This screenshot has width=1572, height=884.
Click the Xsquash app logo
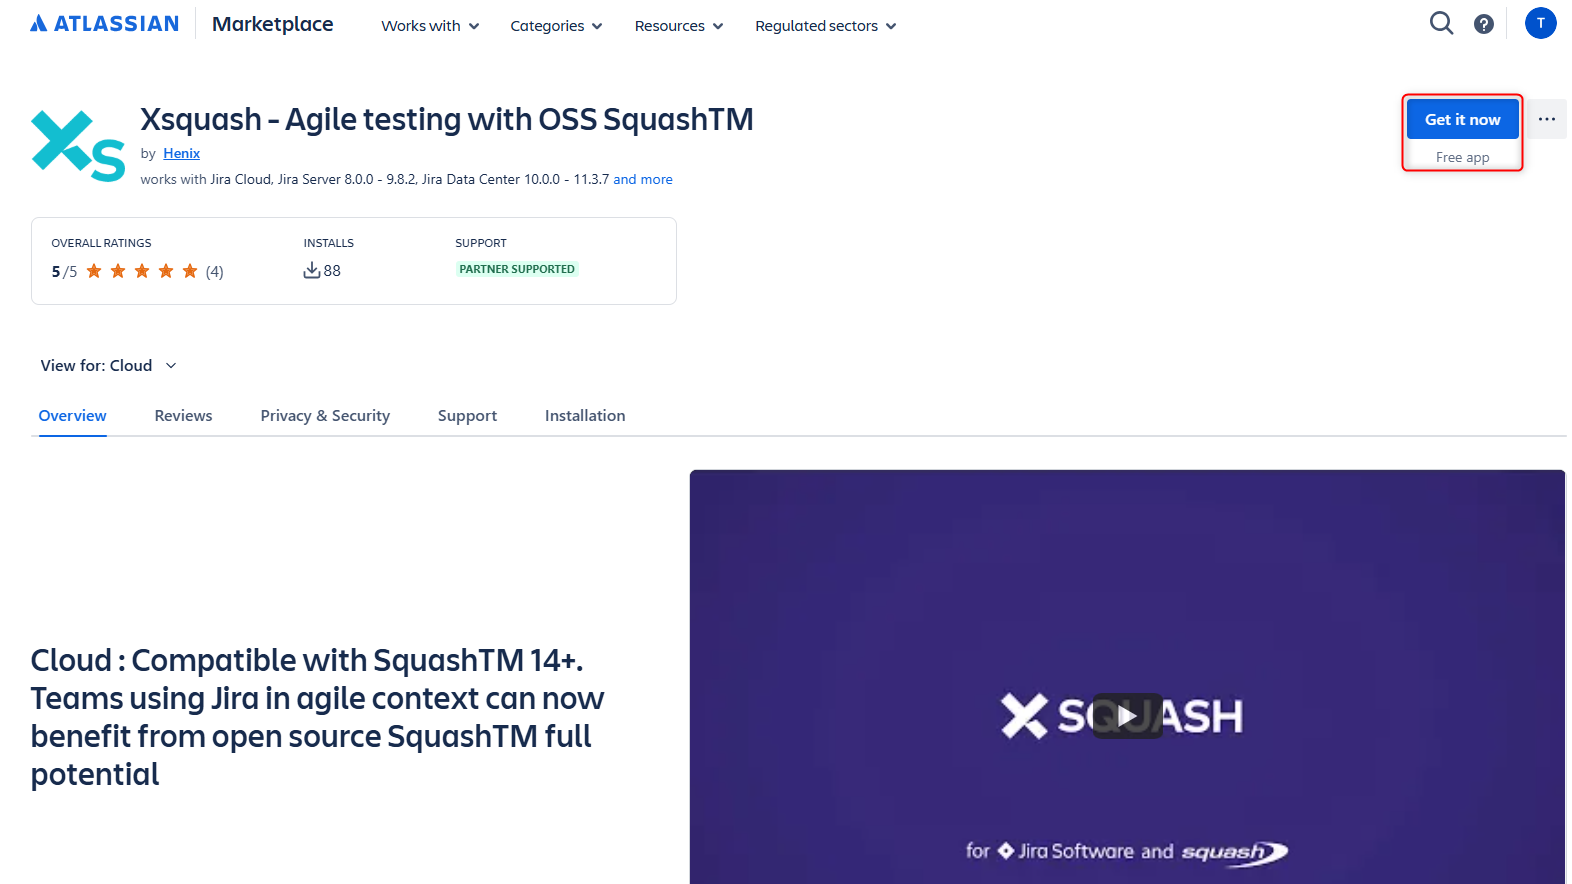click(78, 146)
